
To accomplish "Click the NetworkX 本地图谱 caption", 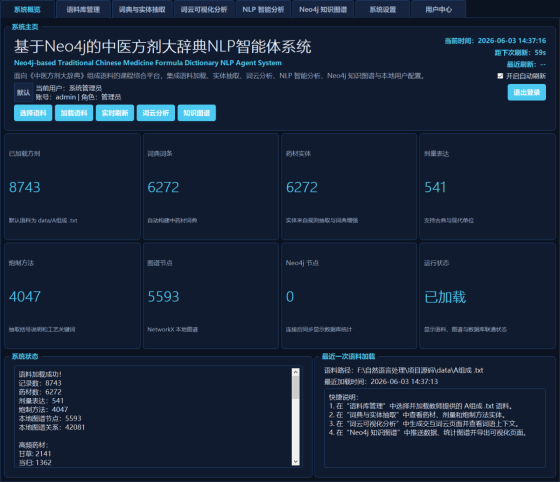I will 172,329.
